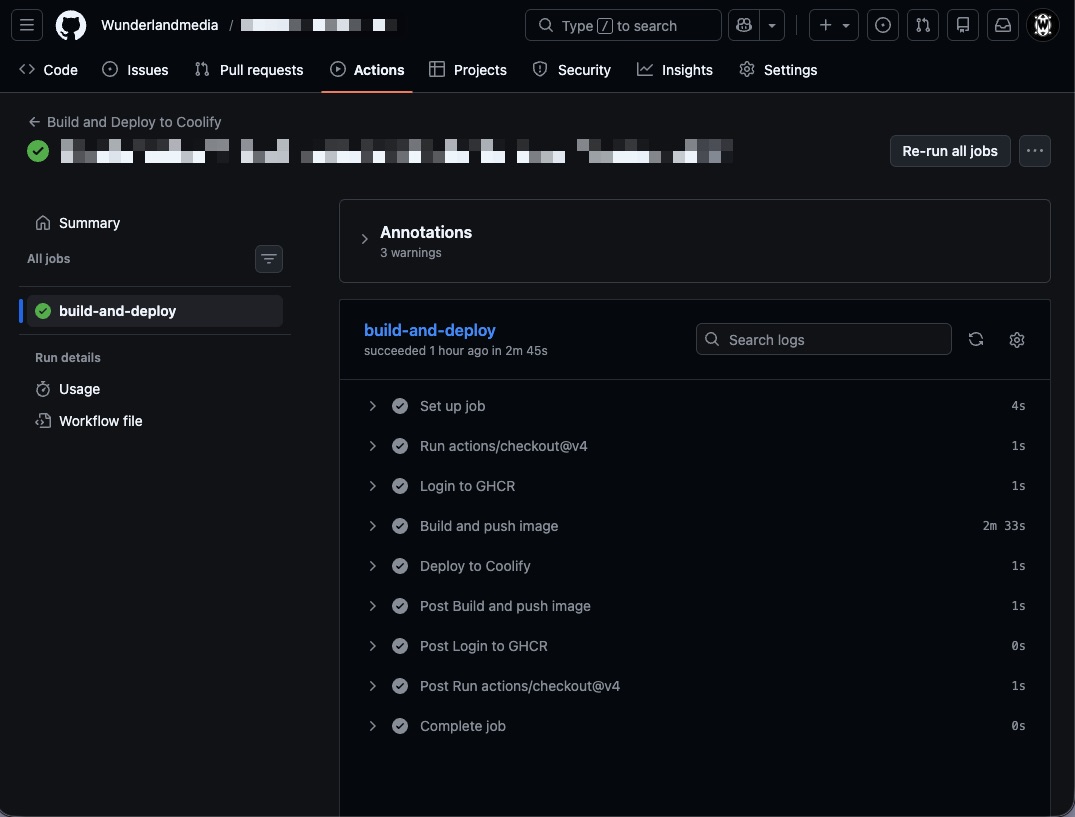Open the user profile avatar menu
The width and height of the screenshot is (1075, 817).
(x=1043, y=25)
